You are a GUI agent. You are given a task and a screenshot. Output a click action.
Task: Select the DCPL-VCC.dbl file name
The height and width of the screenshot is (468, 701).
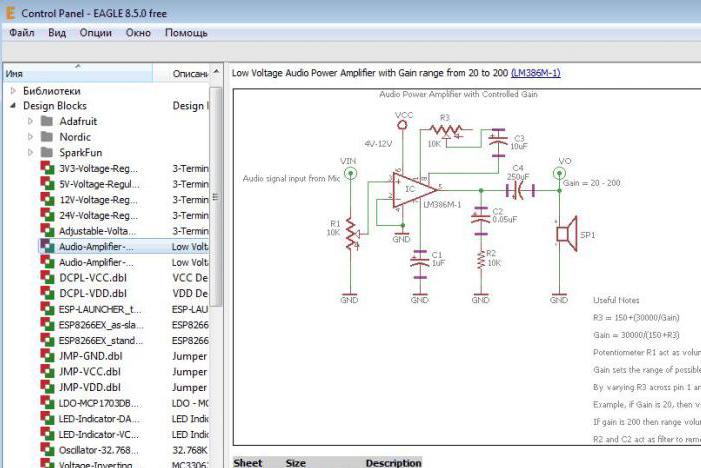tap(93, 278)
